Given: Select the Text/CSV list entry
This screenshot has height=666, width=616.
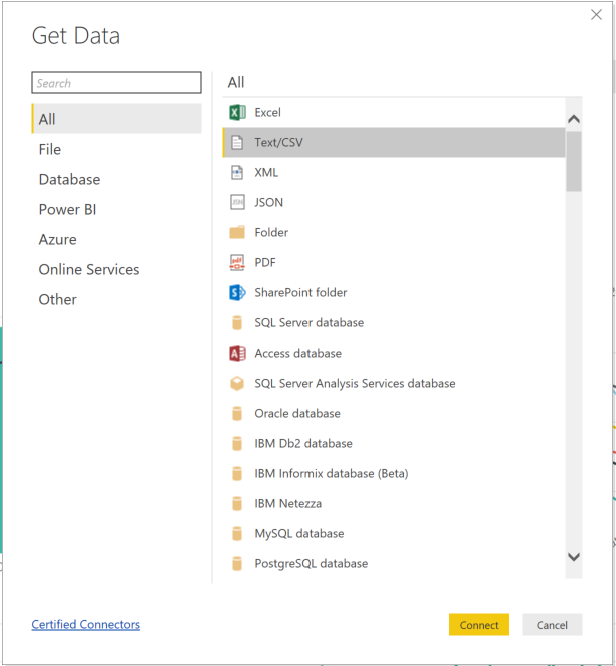Looking at the screenshot, I should pyautogui.click(x=394, y=142).
